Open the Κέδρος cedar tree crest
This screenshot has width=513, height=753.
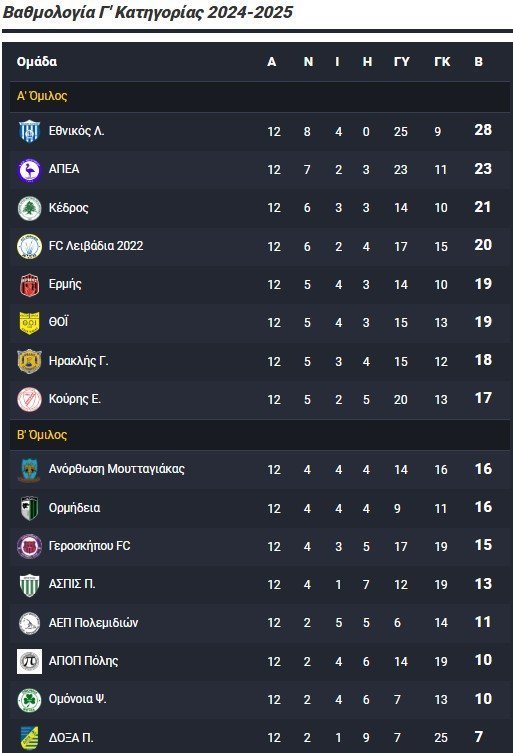pos(29,208)
